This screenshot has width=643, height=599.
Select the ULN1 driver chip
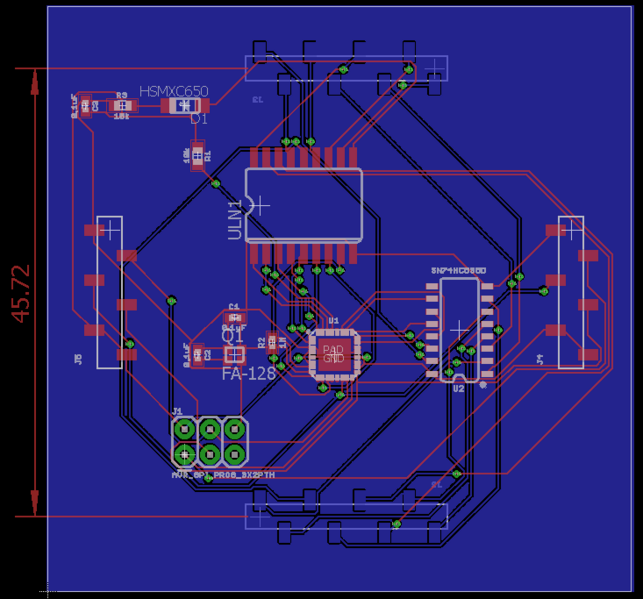[x=304, y=205]
